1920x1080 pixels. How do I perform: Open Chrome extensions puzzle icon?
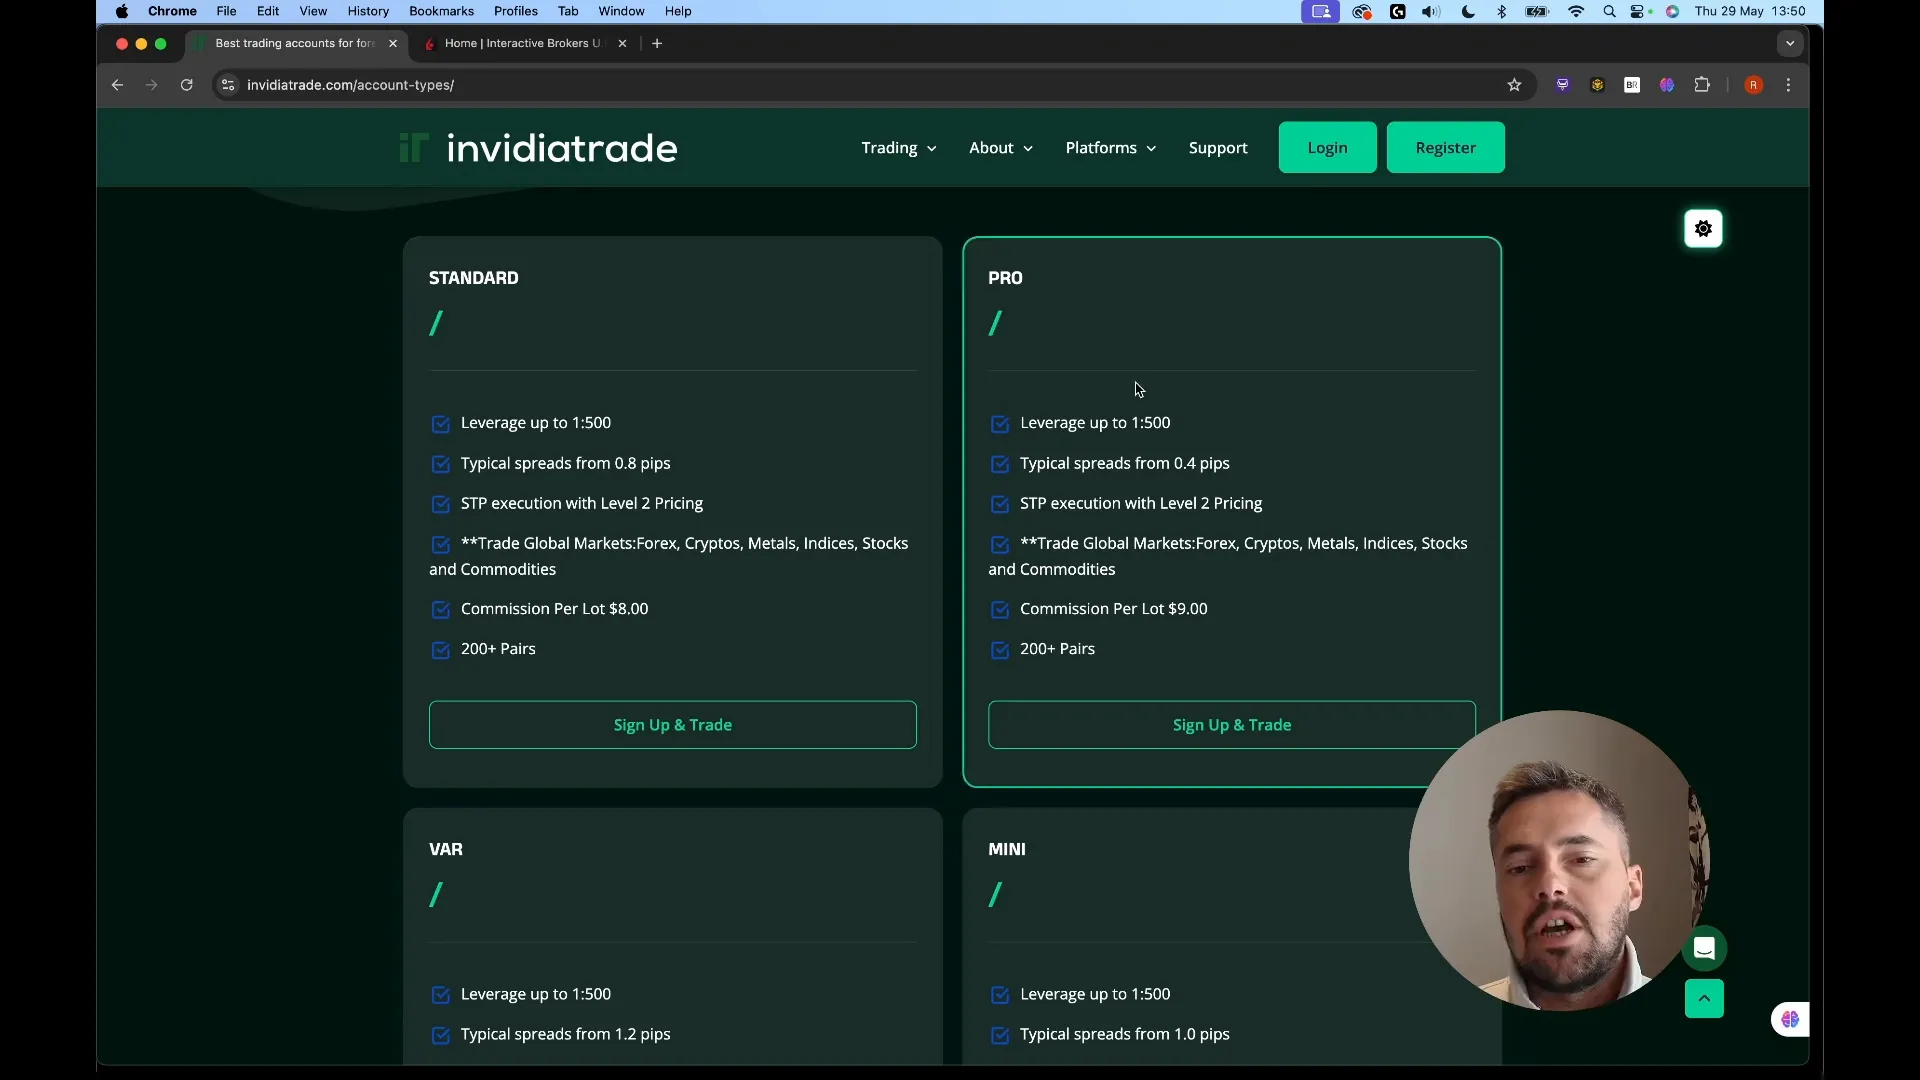[1702, 85]
